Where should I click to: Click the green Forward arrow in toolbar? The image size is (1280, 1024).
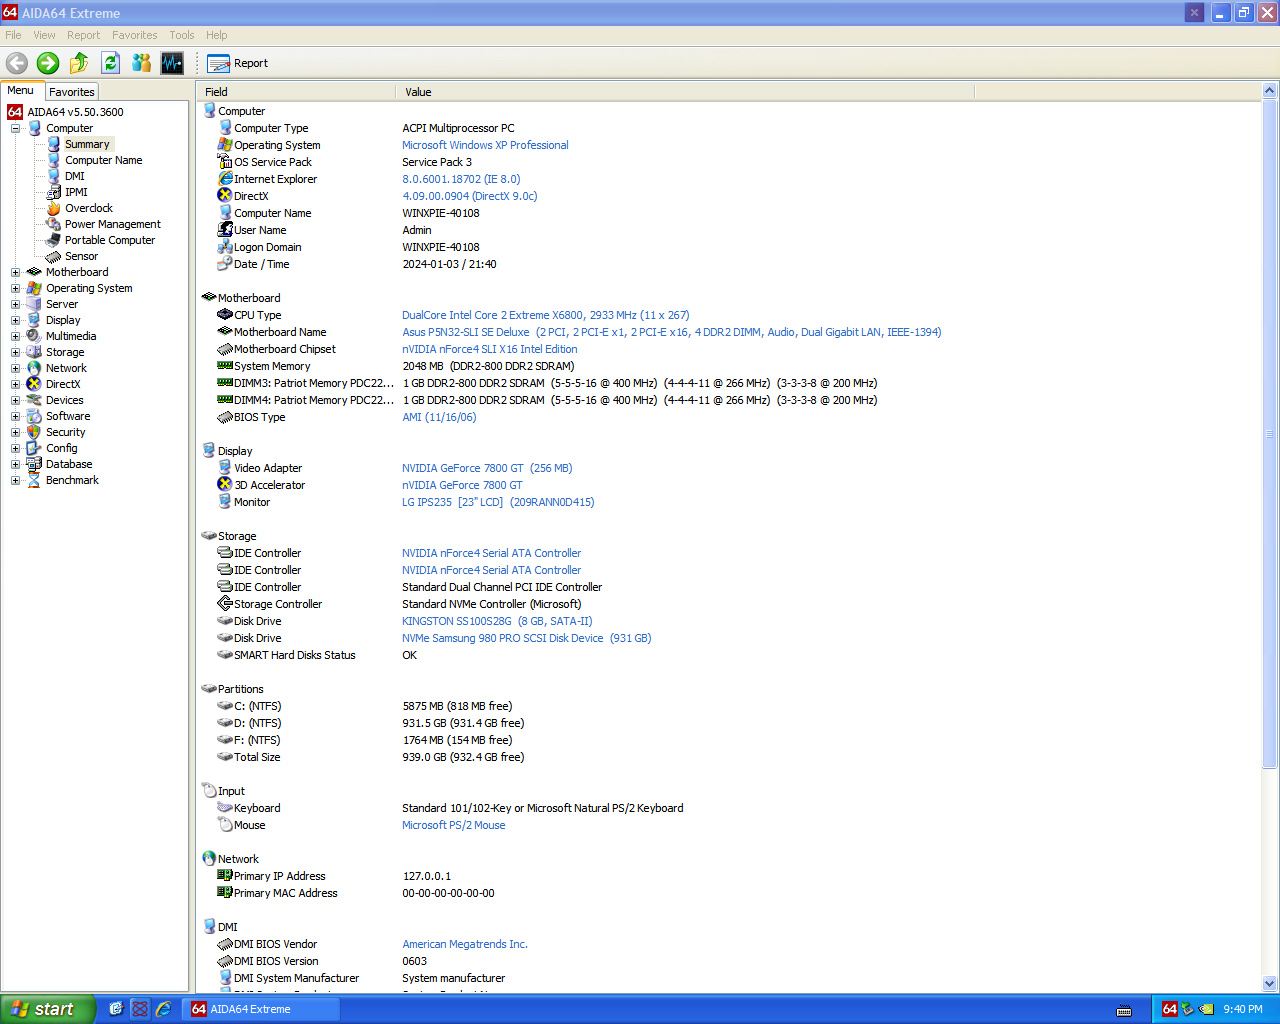(48, 63)
